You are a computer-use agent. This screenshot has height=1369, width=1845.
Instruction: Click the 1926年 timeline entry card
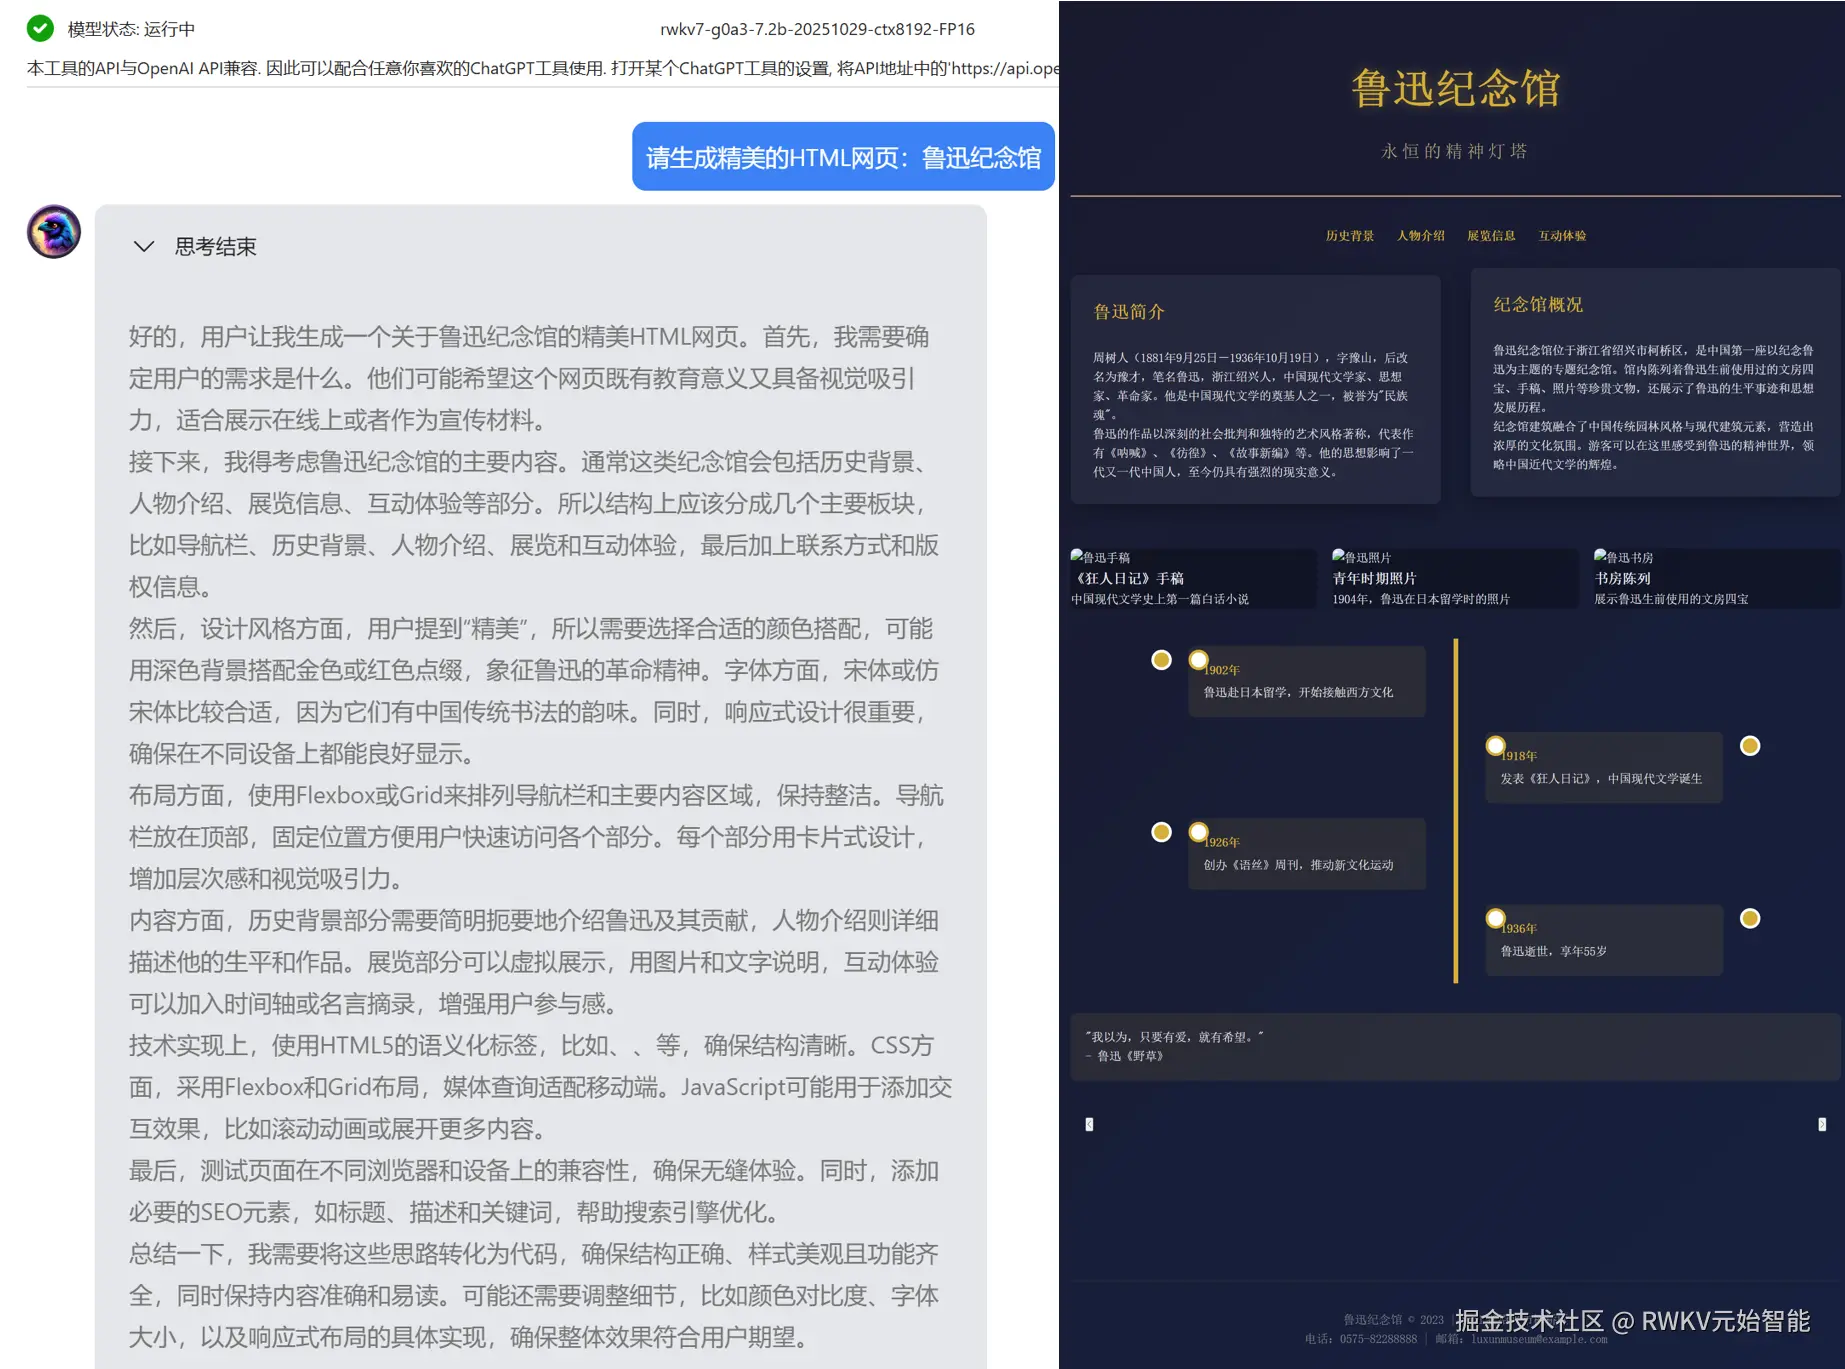1306,854
